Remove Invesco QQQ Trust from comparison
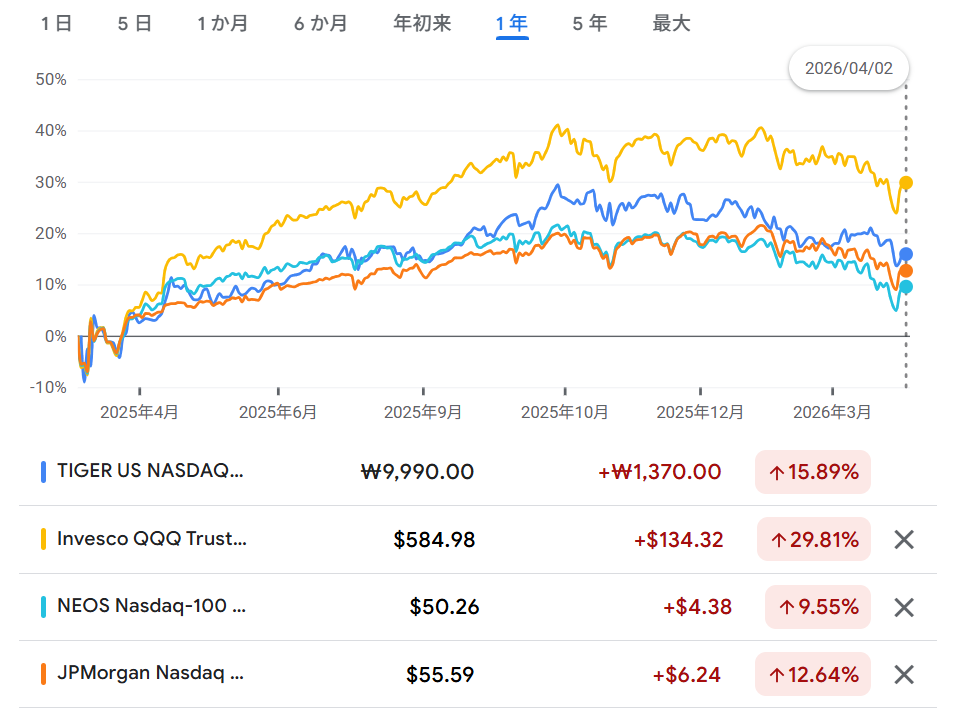 [x=903, y=540]
